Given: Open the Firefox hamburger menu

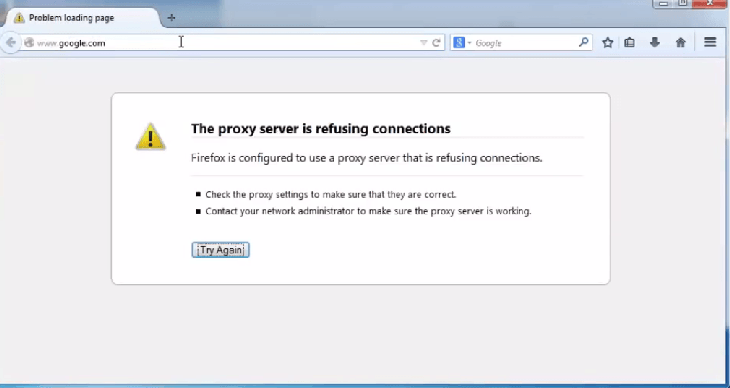Looking at the screenshot, I should pos(710,42).
